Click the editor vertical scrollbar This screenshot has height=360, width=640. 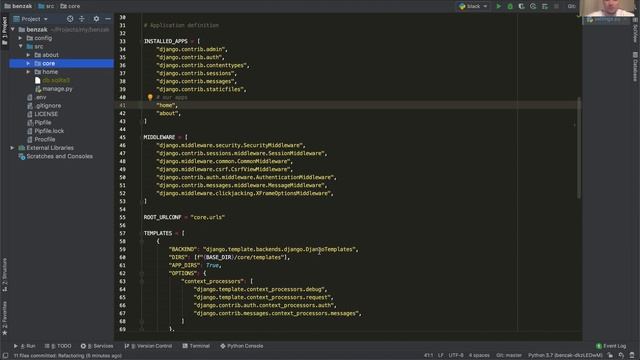click(579, 148)
